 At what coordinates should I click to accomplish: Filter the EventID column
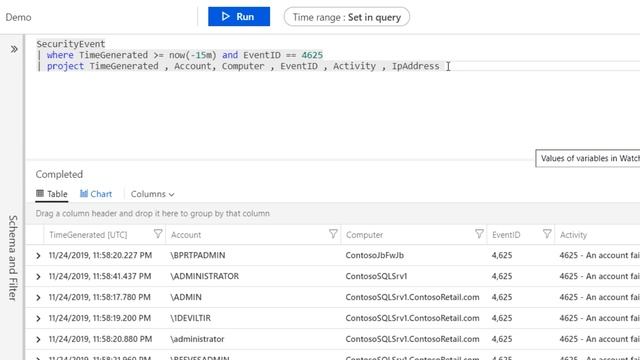[547, 234]
